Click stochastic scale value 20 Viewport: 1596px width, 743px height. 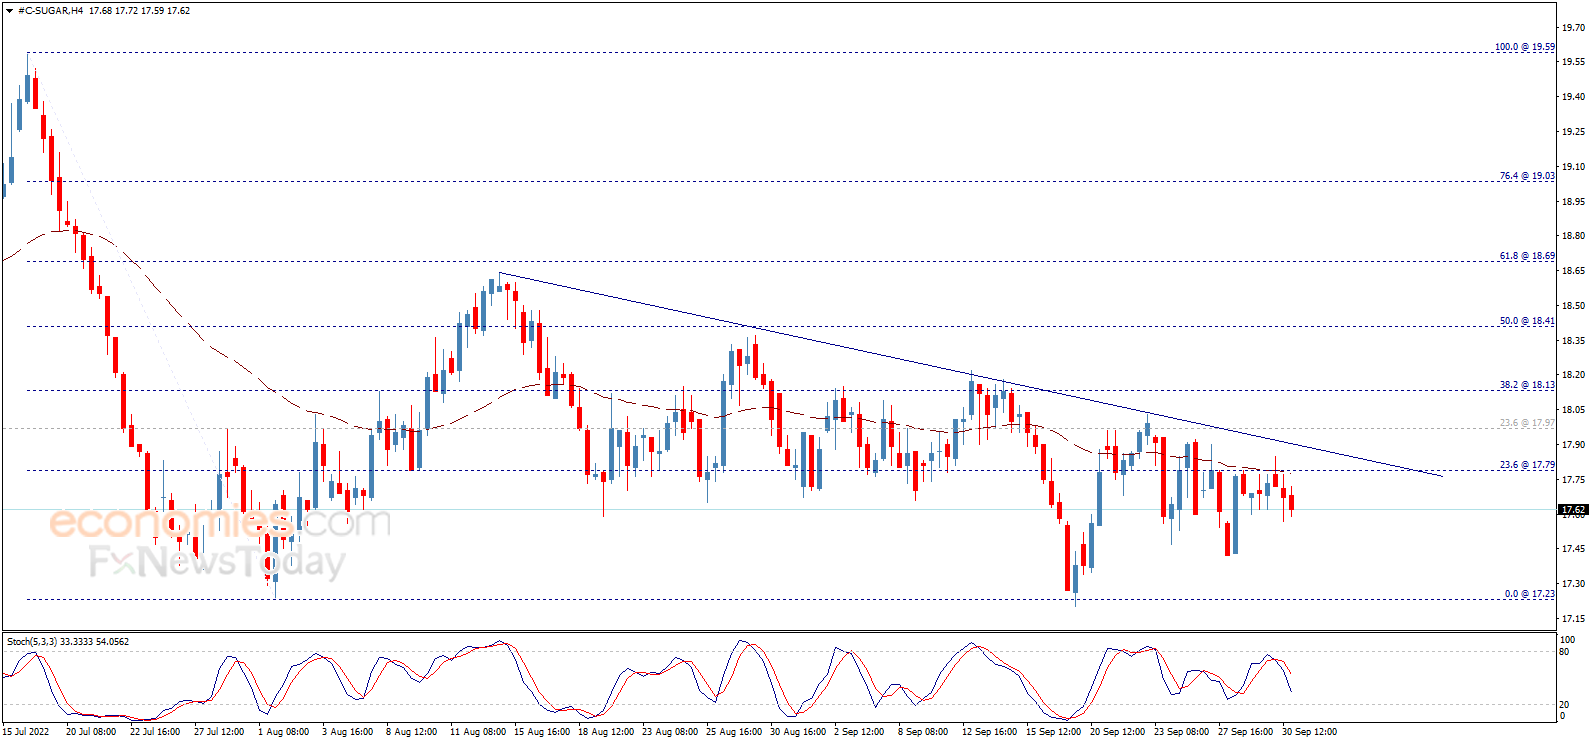pos(1565,704)
